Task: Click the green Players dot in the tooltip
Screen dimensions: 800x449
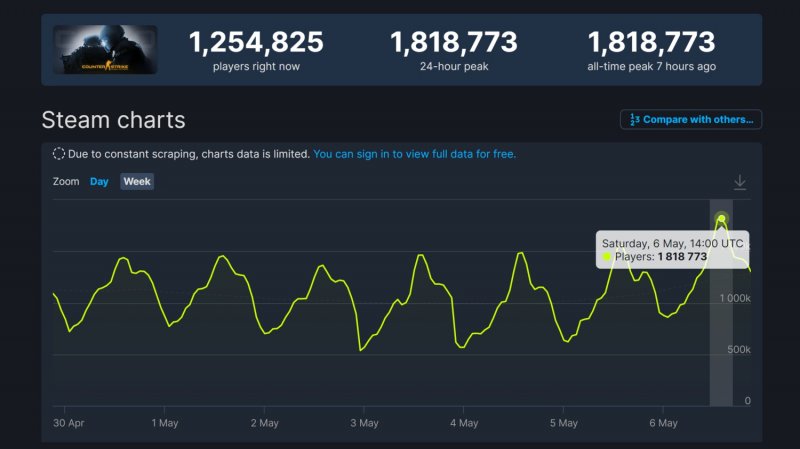Action: [607, 257]
